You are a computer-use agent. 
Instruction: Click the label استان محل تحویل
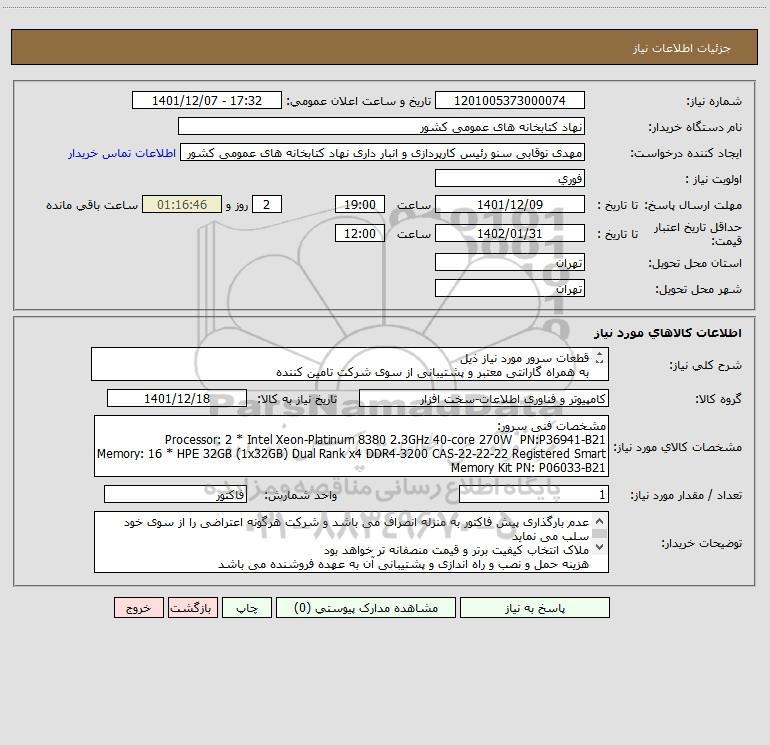point(695,264)
